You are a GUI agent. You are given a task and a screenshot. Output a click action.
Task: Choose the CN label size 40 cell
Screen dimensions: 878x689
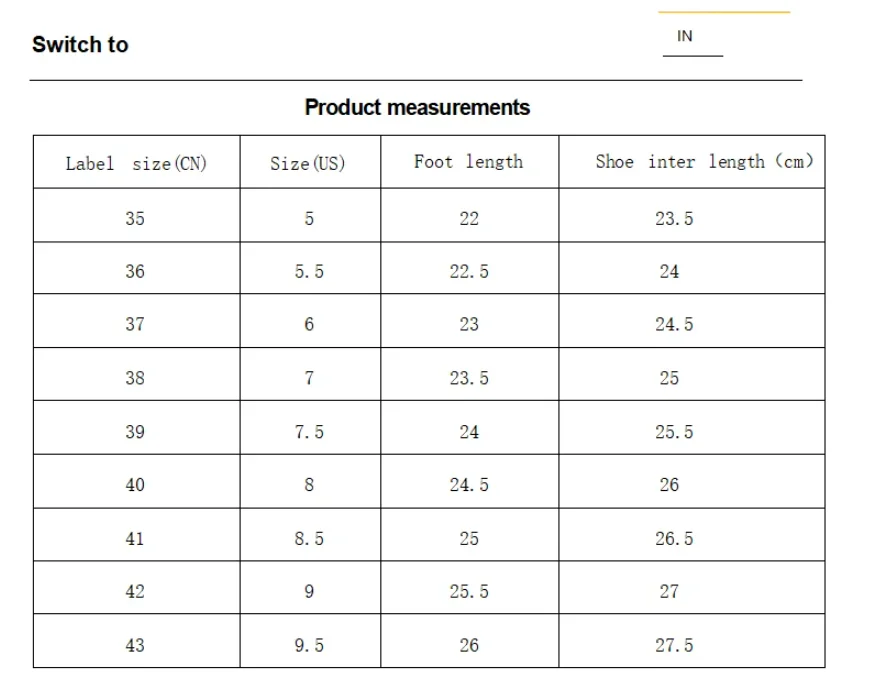135,485
